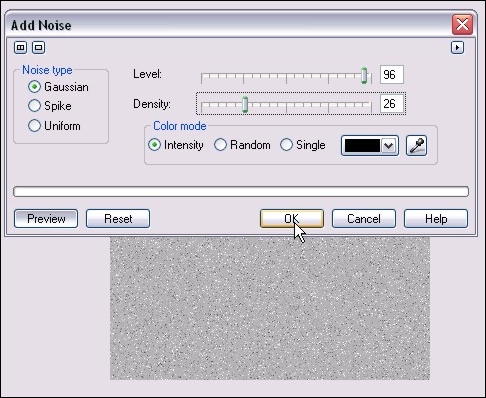
Task: Open the black color dropdown arrow
Action: [x=389, y=146]
